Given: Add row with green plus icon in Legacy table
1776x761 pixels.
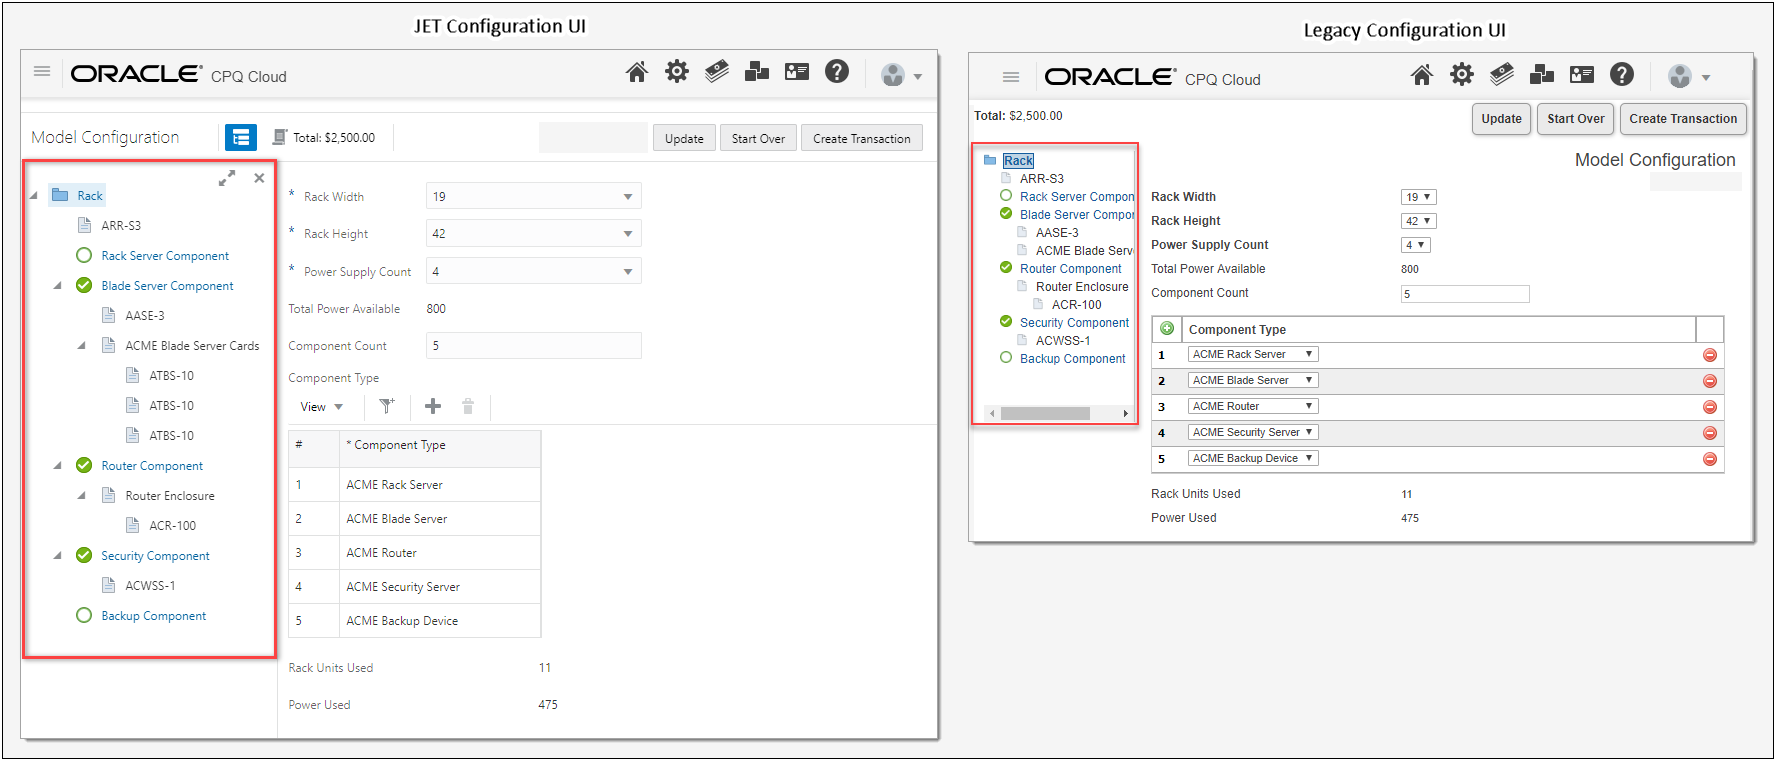Looking at the screenshot, I should point(1167,328).
